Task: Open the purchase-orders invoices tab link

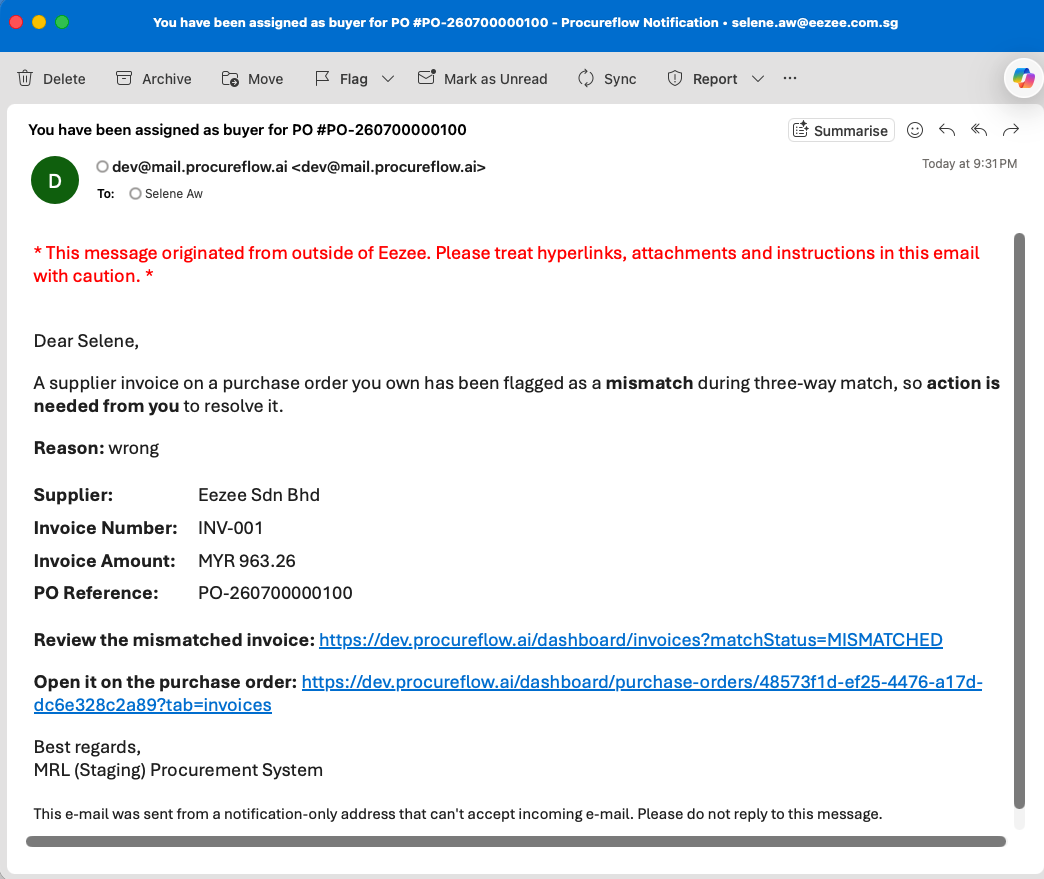Action: [x=509, y=693]
